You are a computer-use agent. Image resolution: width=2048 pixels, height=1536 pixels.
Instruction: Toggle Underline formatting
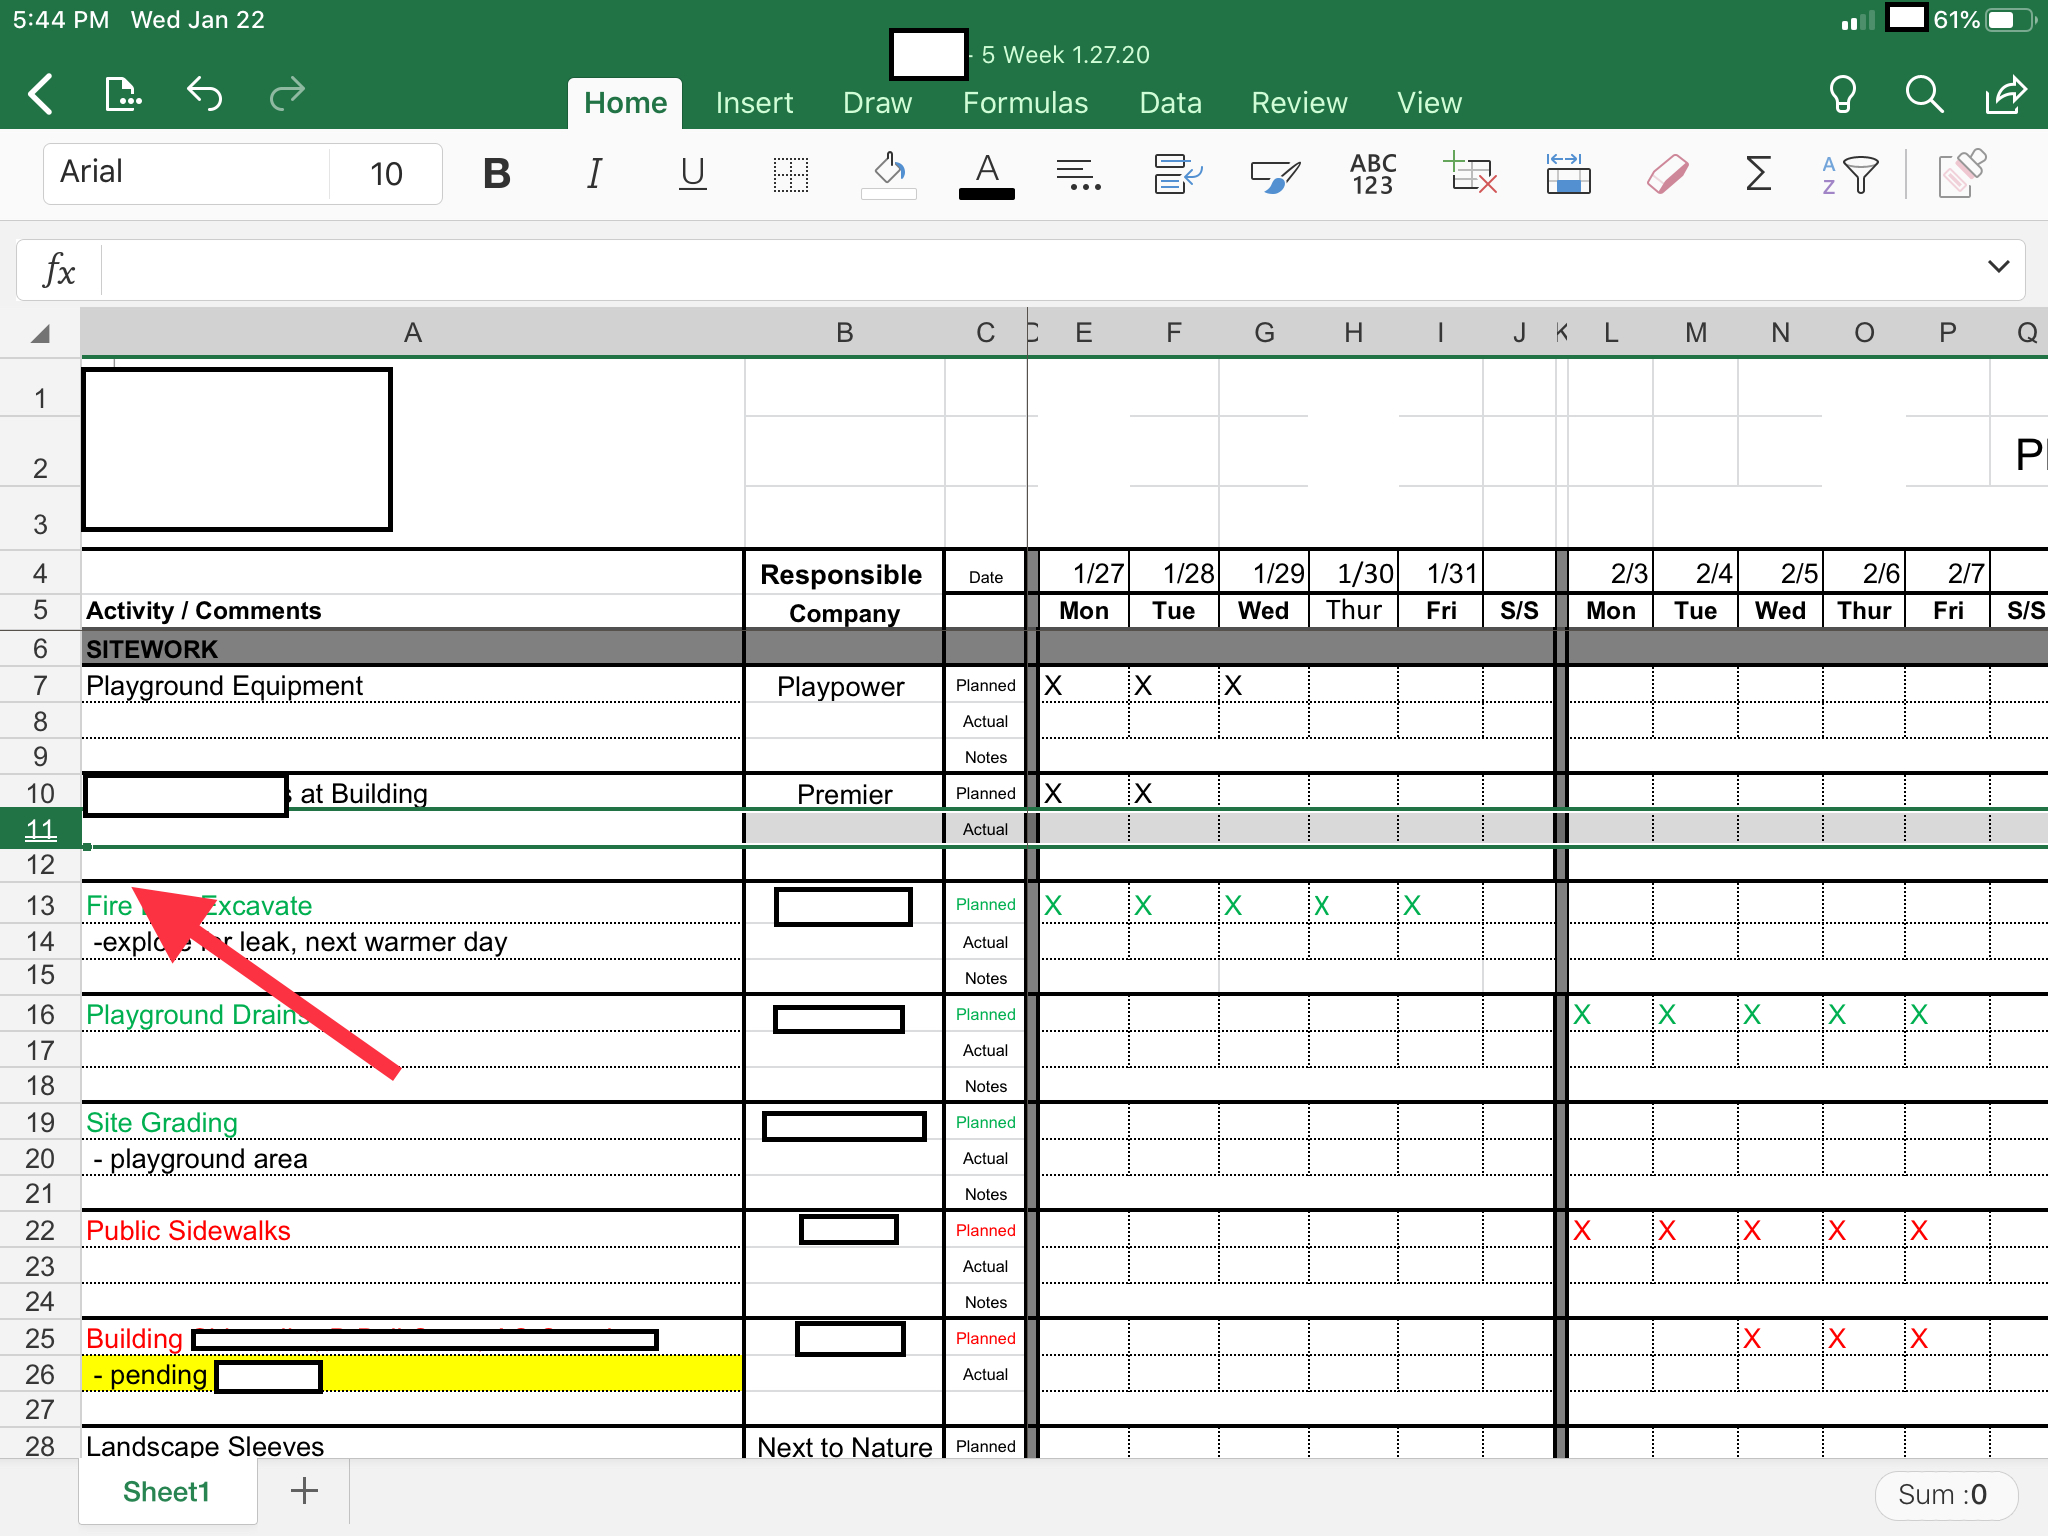pyautogui.click(x=692, y=174)
